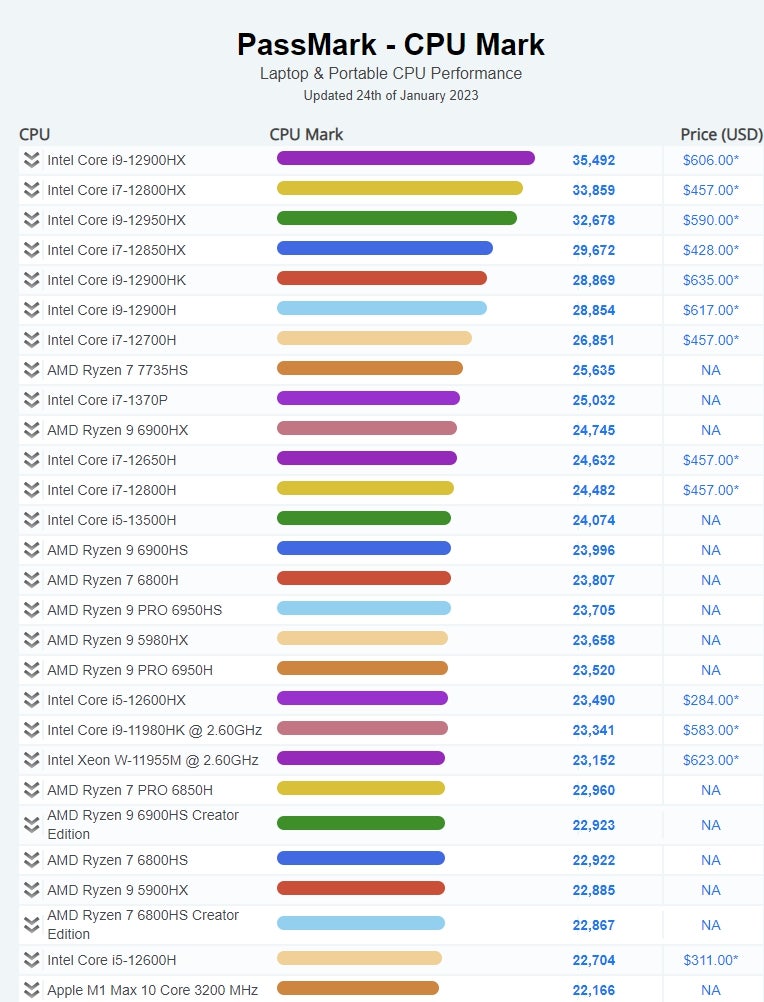This screenshot has width=764, height=1002.
Task: Click the light blue bar for i9-12900H
Action: [382, 308]
